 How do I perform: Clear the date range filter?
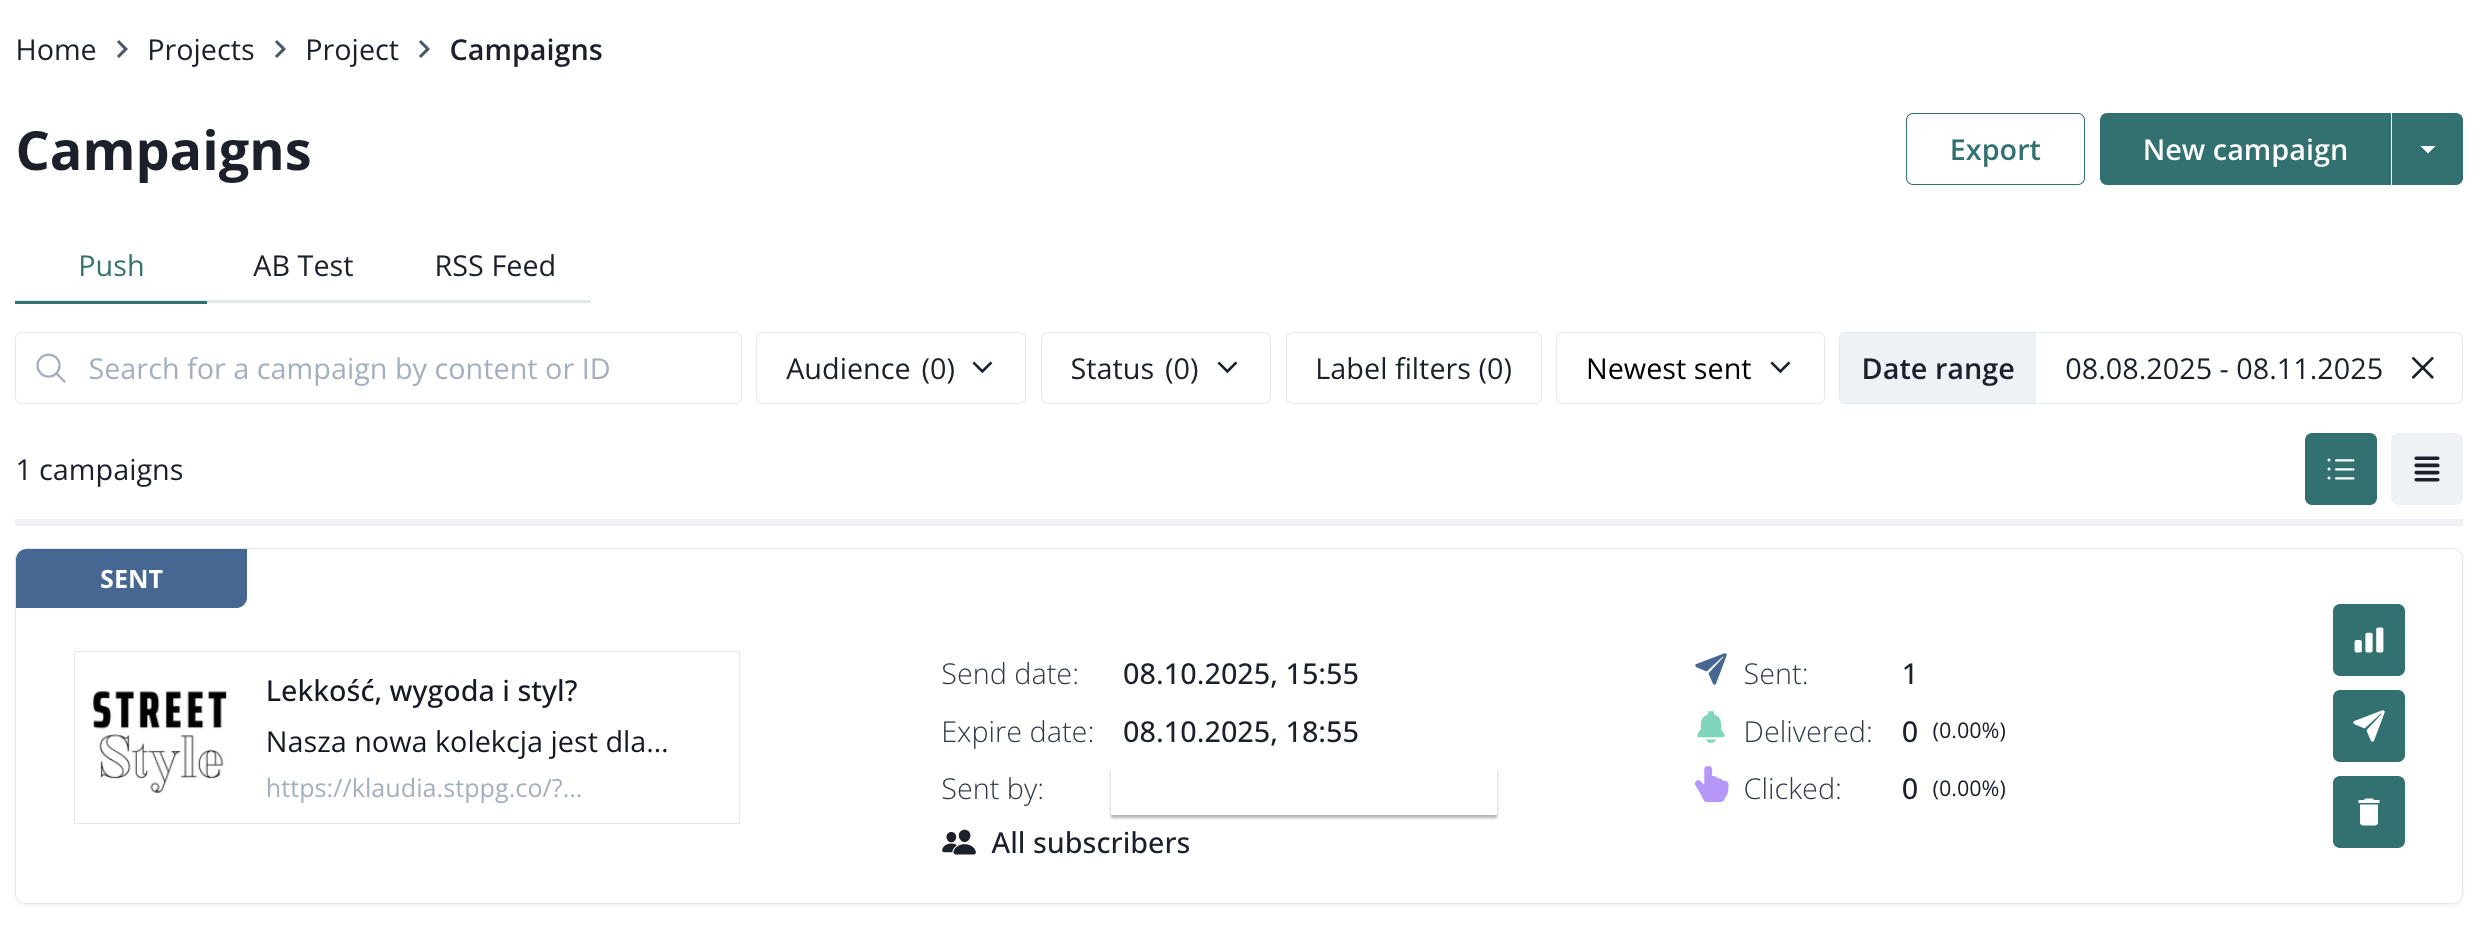[2422, 368]
